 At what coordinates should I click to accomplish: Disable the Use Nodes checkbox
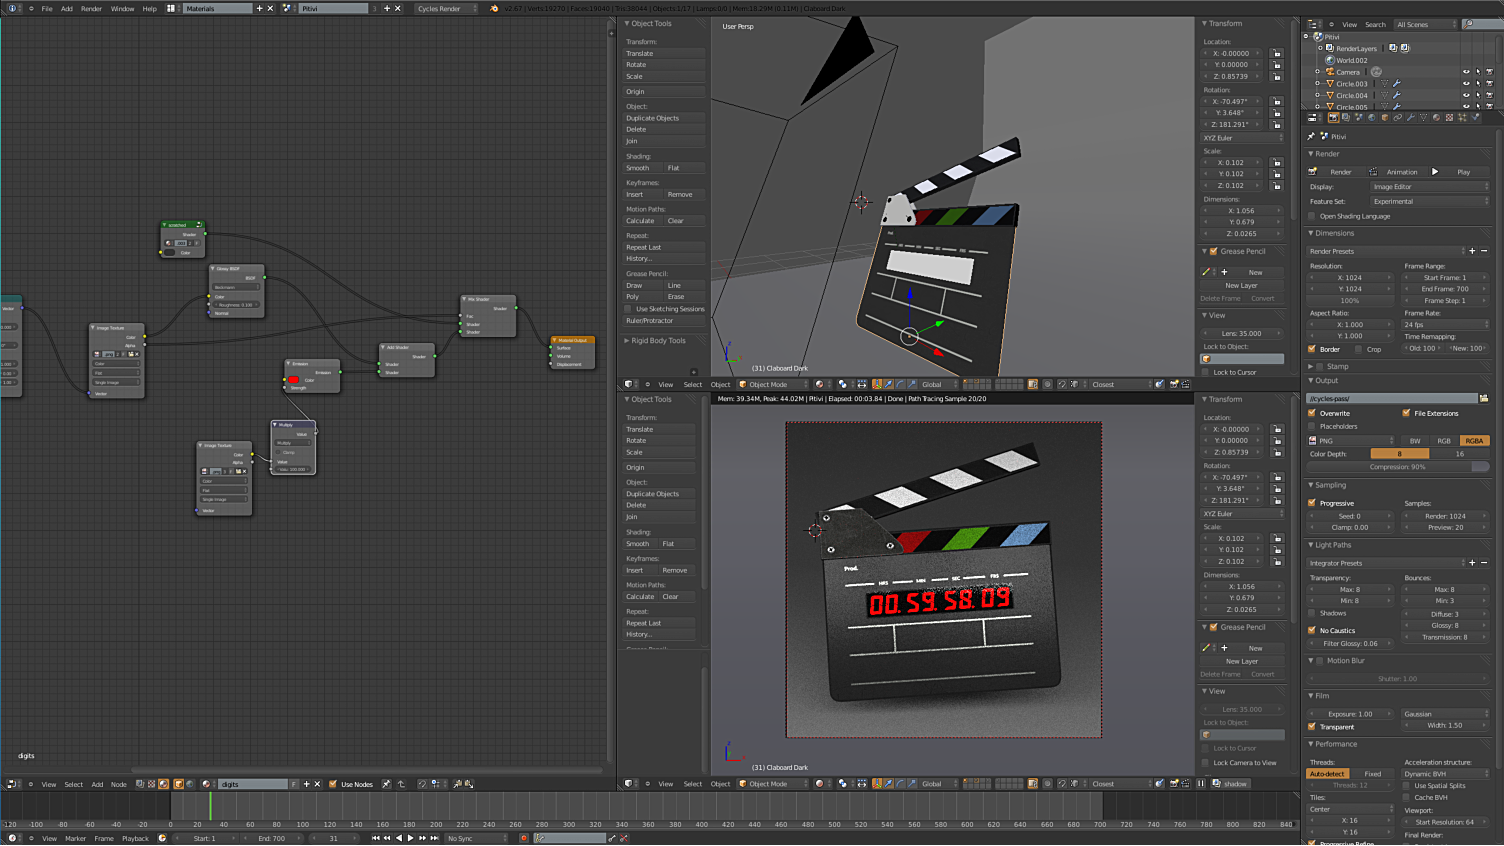[333, 784]
